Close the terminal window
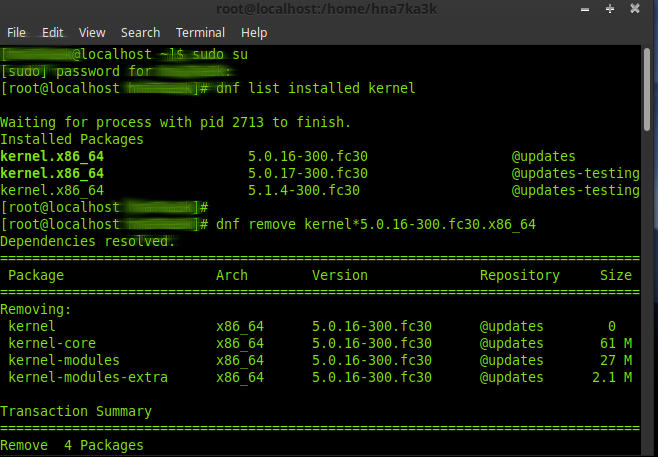This screenshot has height=457, width=658. click(x=634, y=8)
